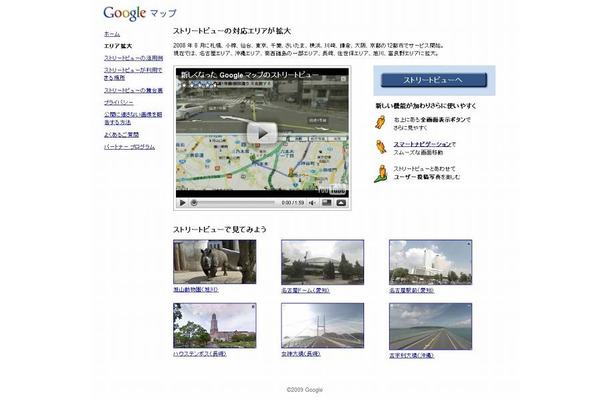Click the heading 新しい機能が加わりさらに使いやすく
Viewport: 610px width, 400px height.
[426, 105]
